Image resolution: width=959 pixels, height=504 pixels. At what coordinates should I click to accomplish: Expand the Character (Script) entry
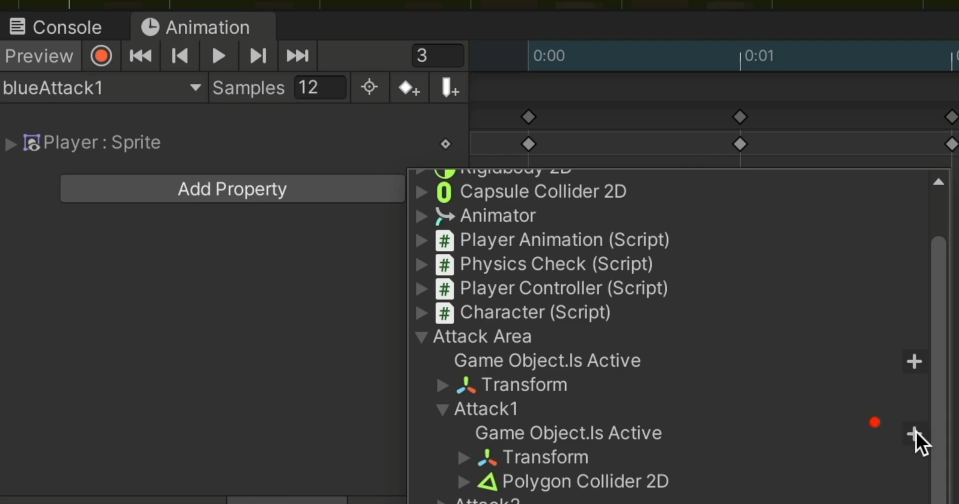pyautogui.click(x=421, y=313)
